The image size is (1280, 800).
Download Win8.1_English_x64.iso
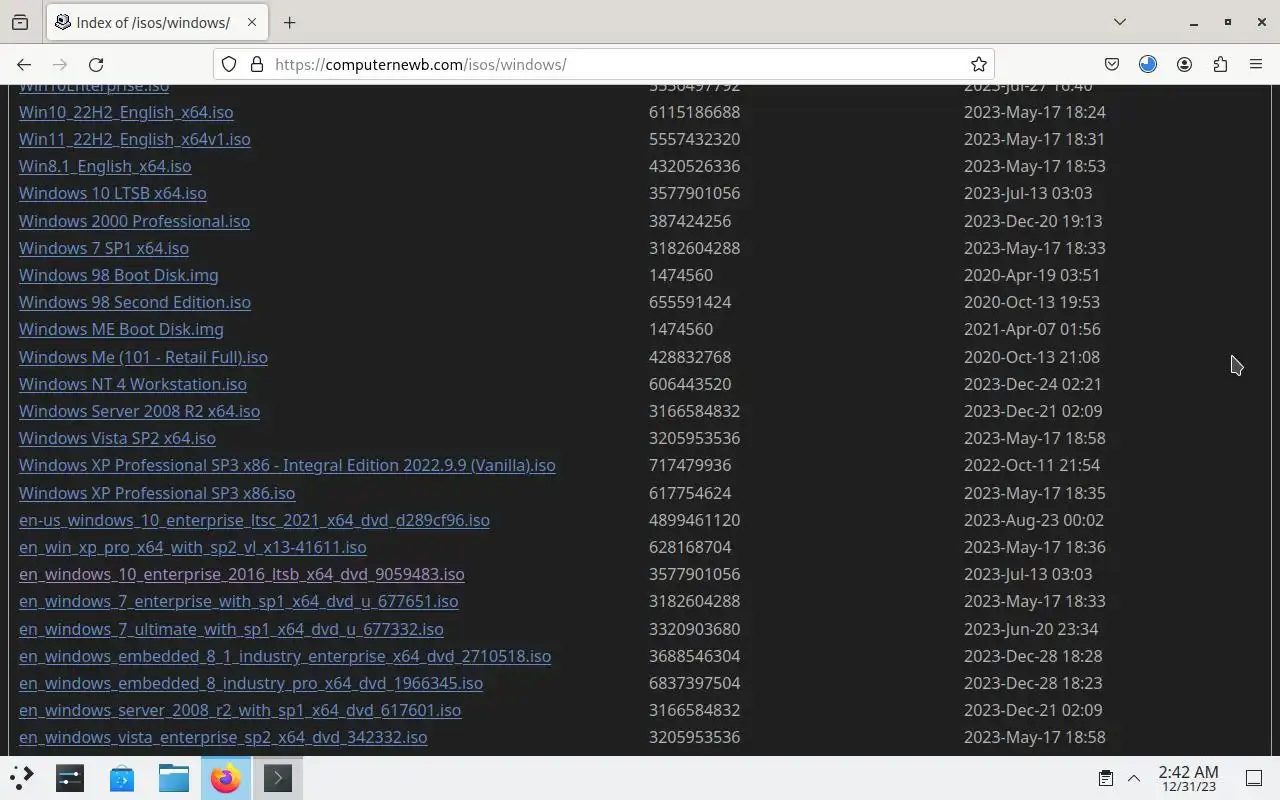[x=105, y=166]
